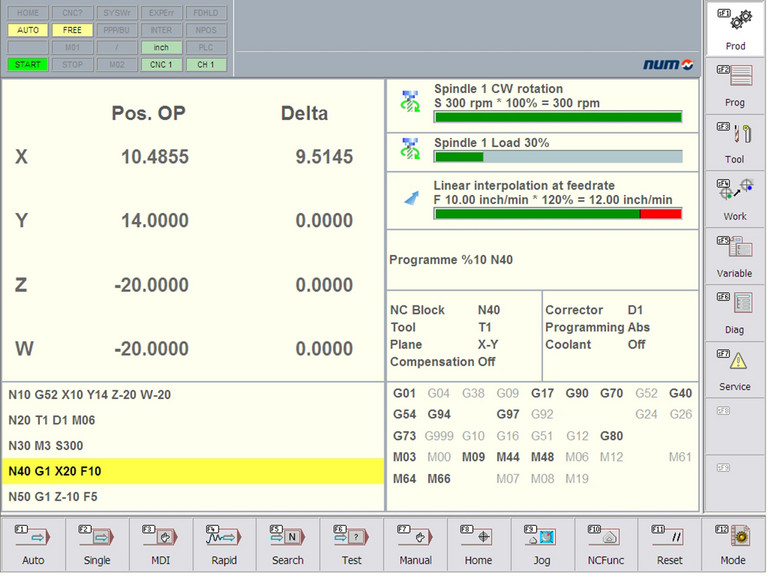Toggle the yellow AUTO status indicator

27,30
